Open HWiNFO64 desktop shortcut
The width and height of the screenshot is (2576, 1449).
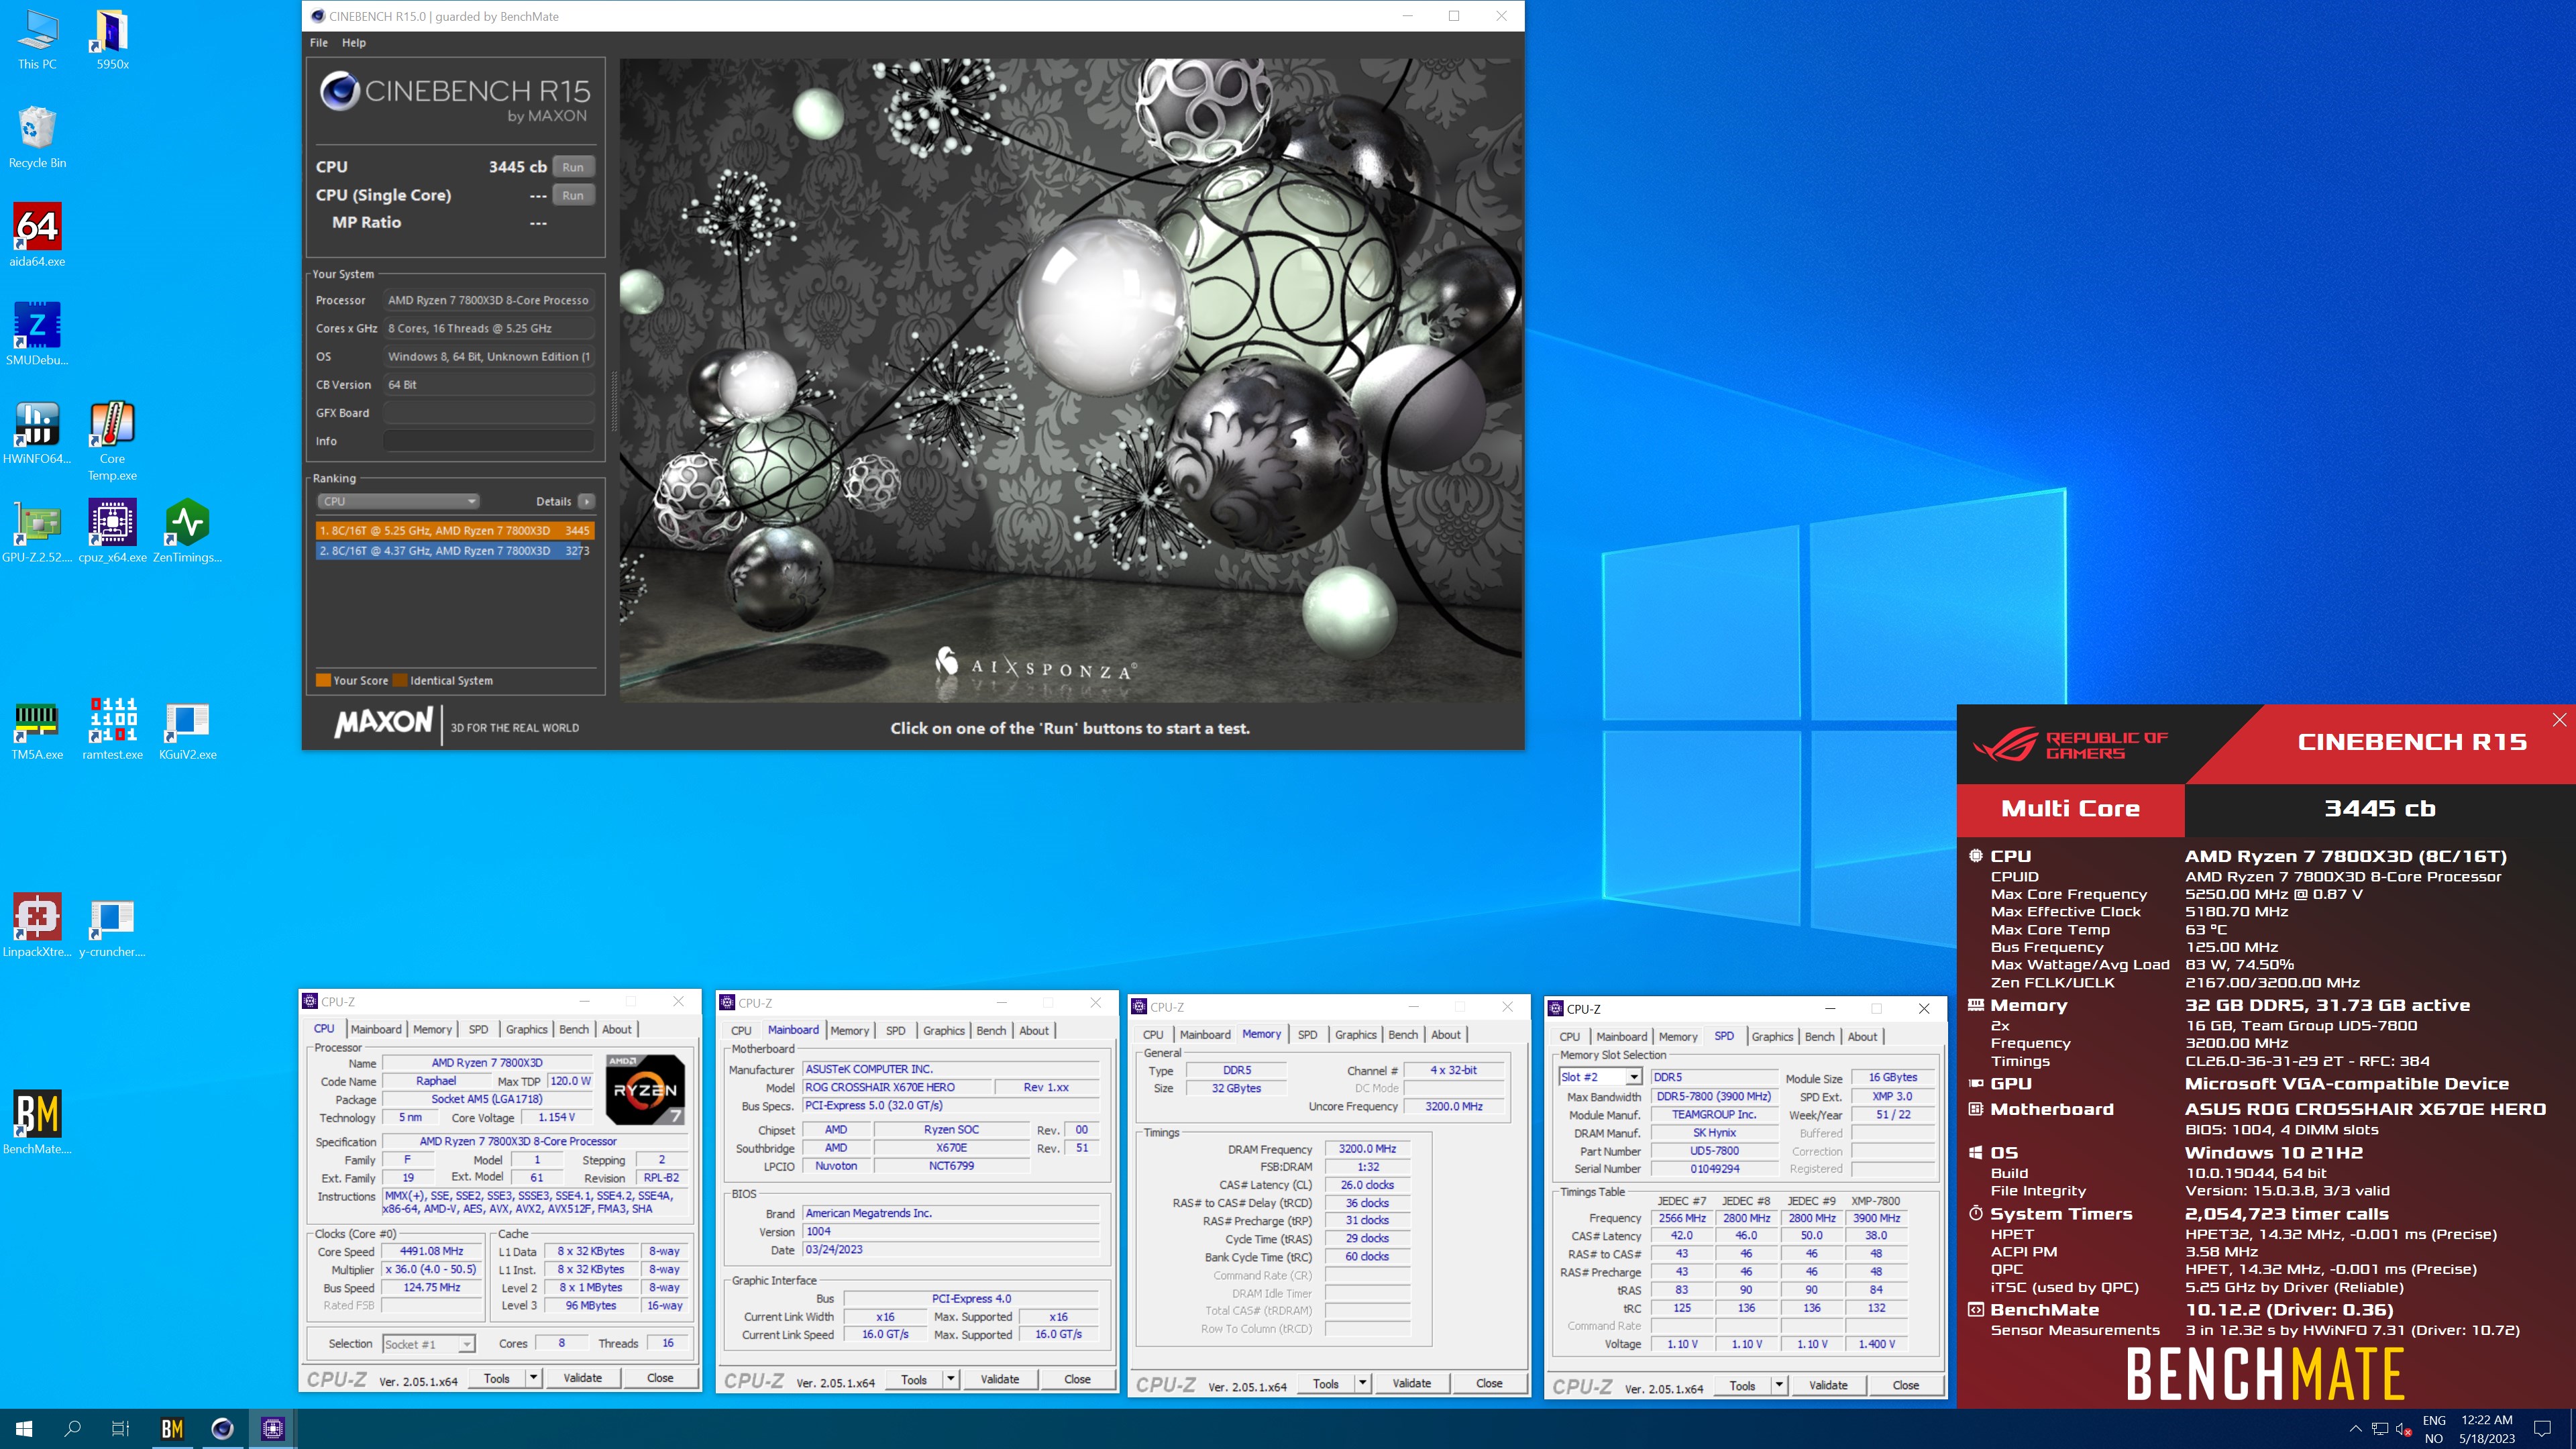(x=37, y=433)
